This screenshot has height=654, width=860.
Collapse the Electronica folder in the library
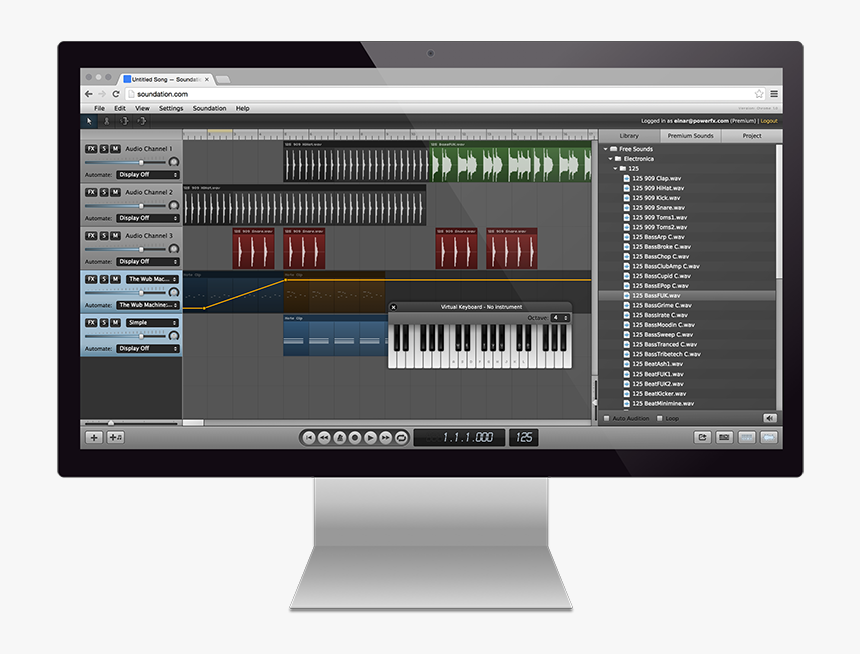point(609,158)
